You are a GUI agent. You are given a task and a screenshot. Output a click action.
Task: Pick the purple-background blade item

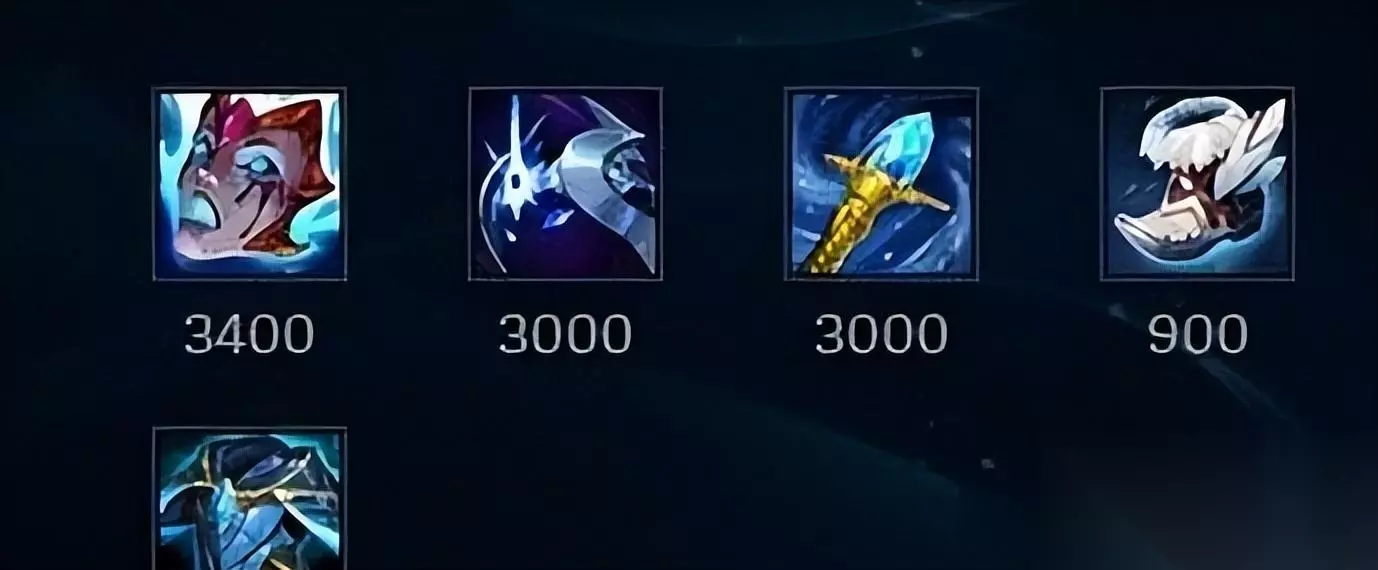565,184
